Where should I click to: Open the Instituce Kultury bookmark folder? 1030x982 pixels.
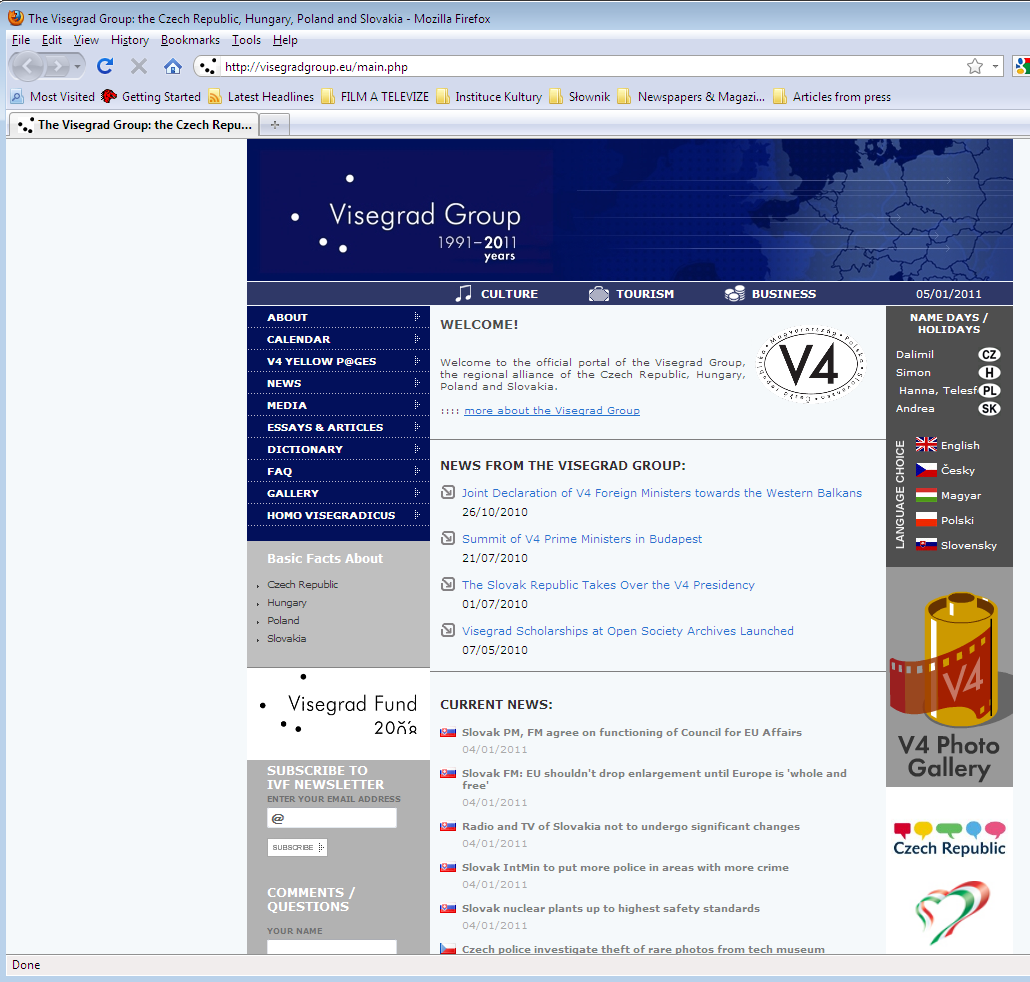(489, 97)
